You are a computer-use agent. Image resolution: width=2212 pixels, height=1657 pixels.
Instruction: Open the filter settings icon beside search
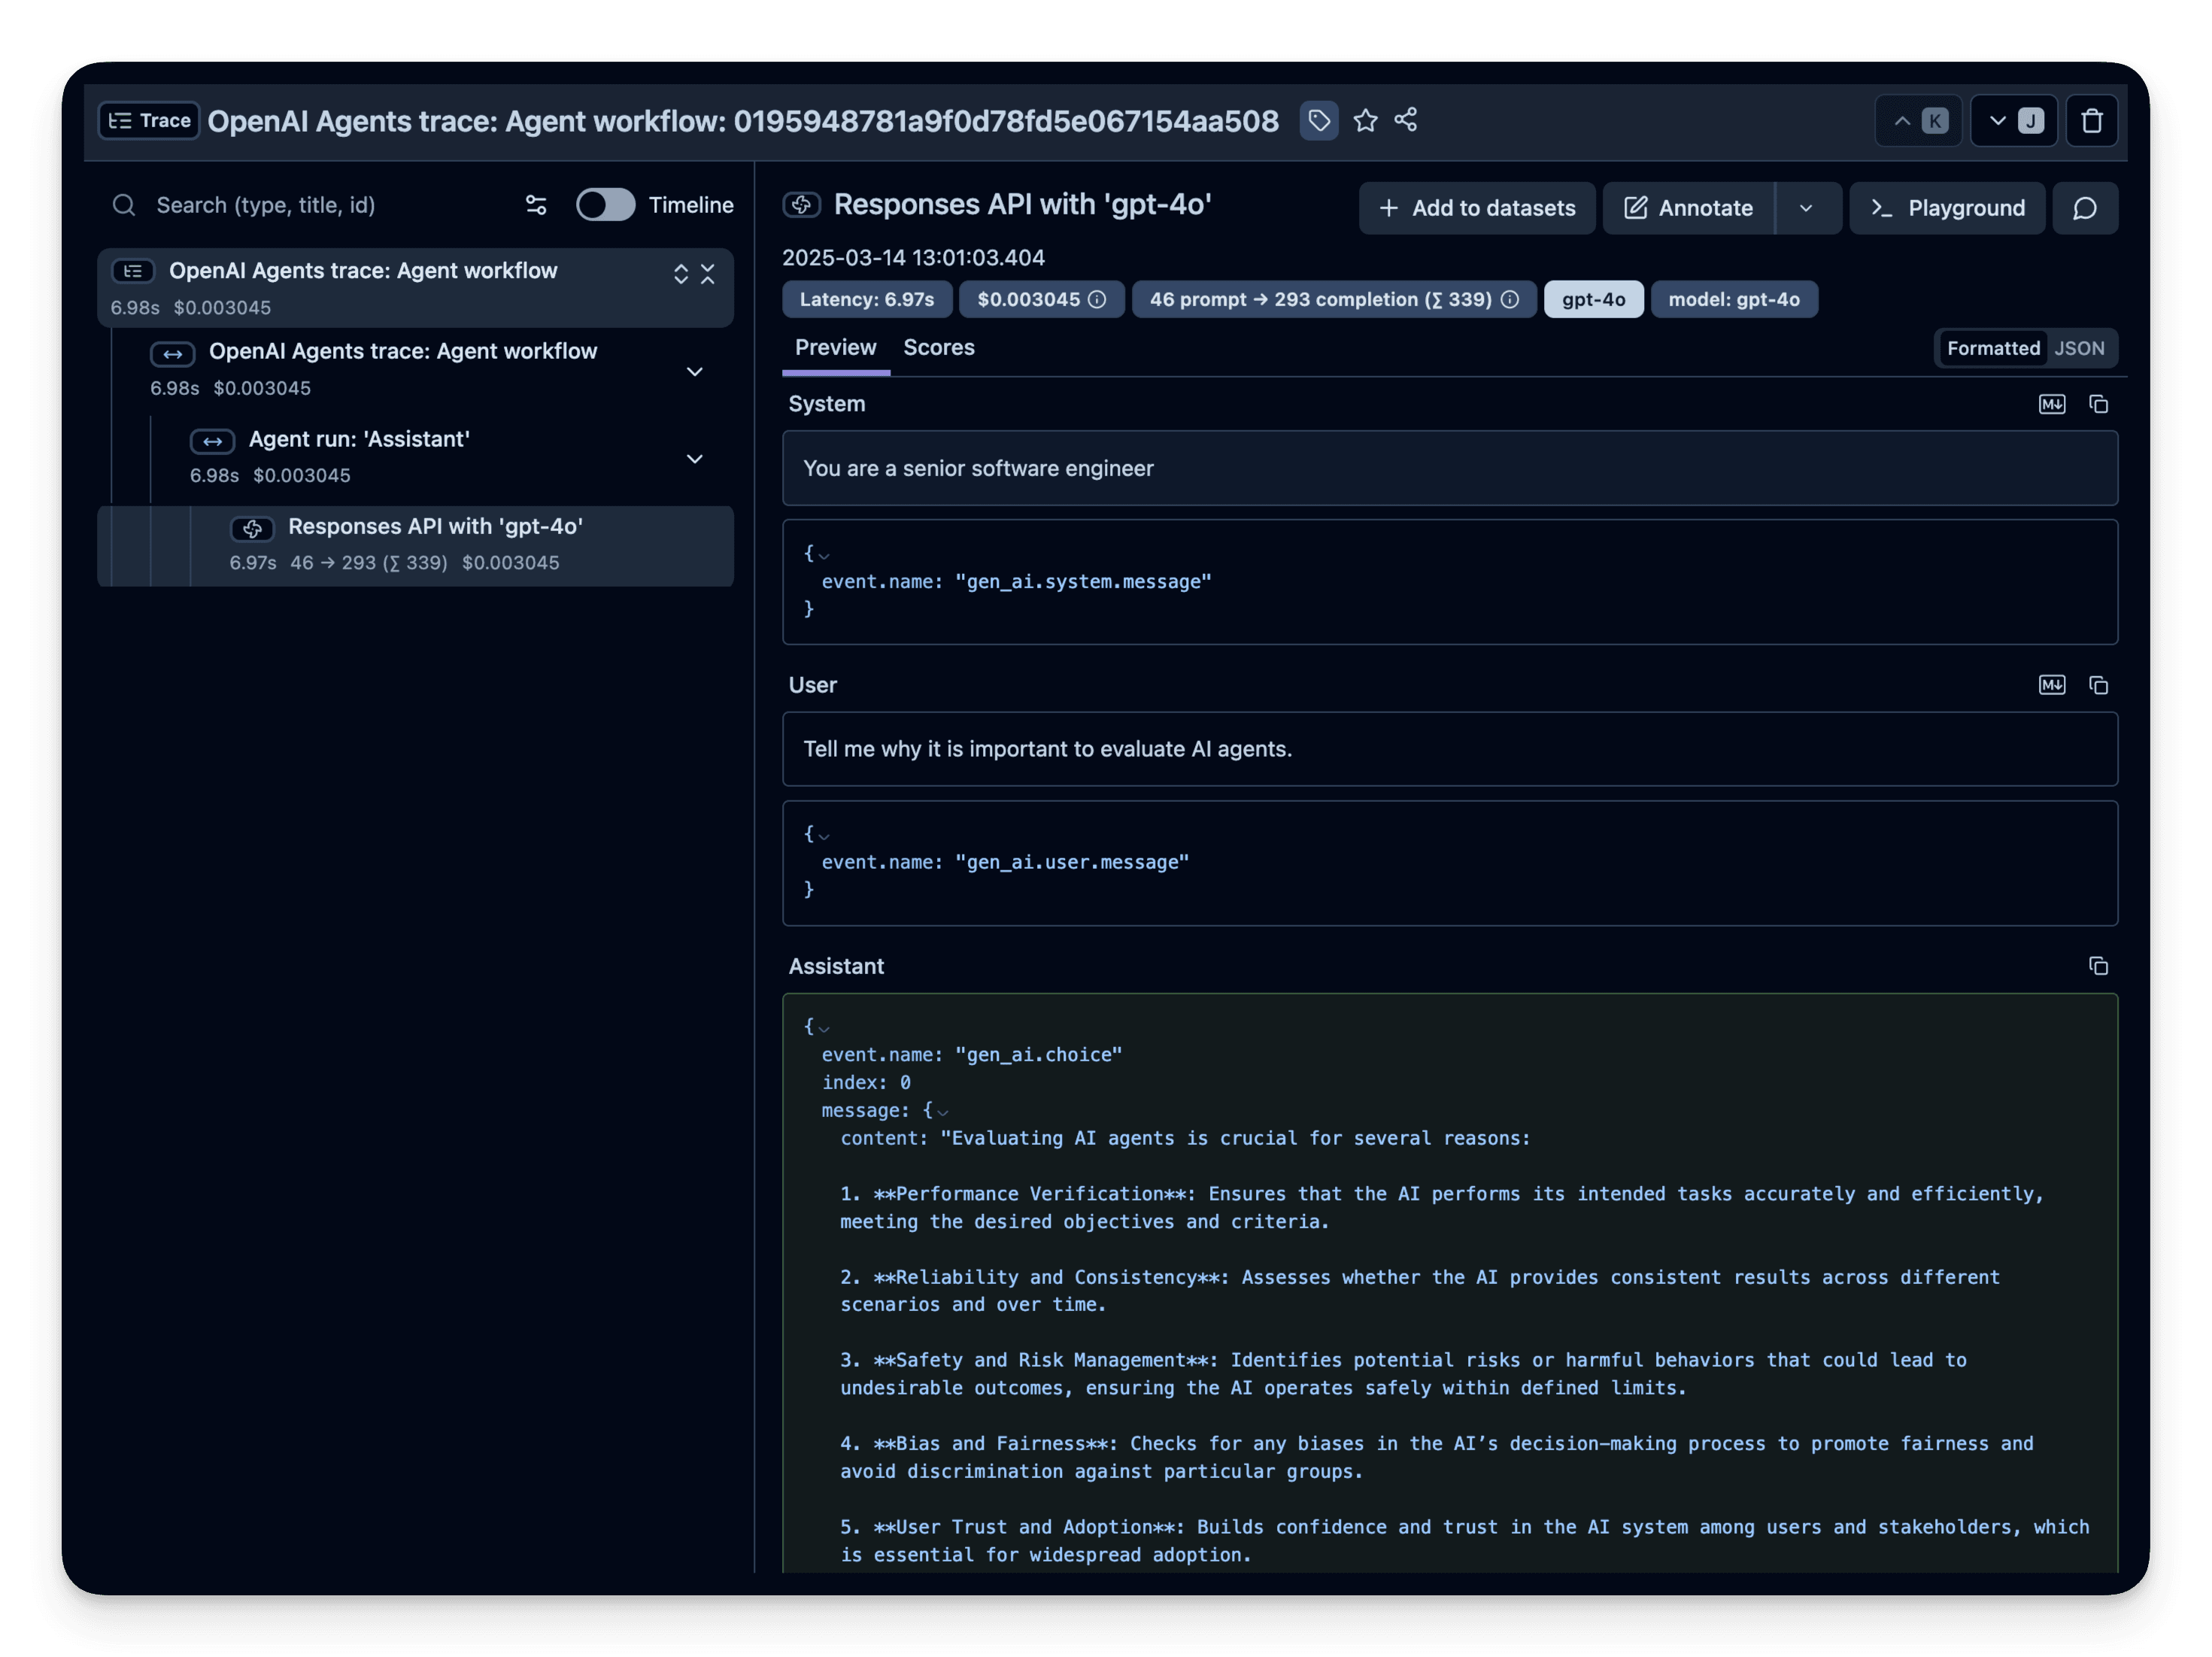coord(536,205)
